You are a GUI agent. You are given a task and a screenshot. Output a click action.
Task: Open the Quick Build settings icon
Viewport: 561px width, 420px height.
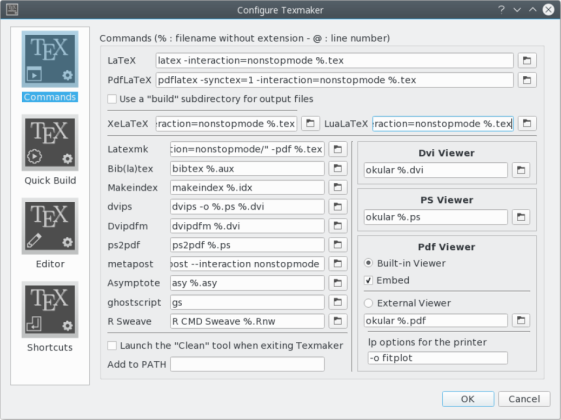(50, 142)
